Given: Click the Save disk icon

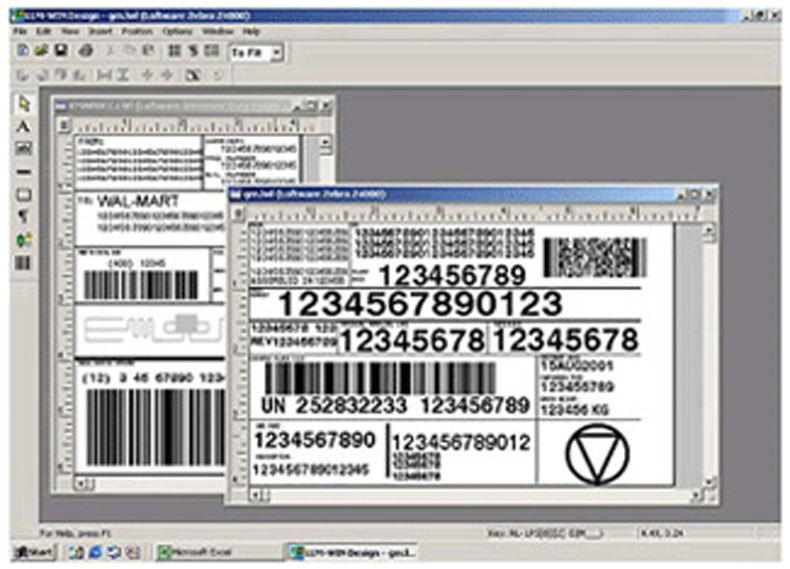Looking at the screenshot, I should [61, 50].
